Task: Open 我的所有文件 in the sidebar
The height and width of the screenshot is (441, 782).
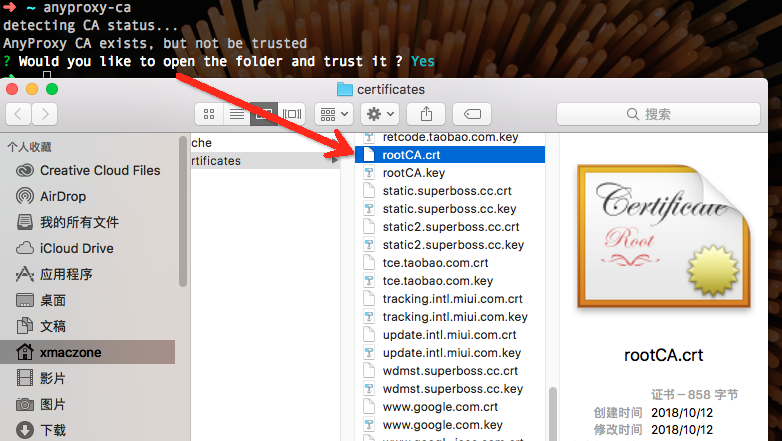Action: click(x=88, y=222)
